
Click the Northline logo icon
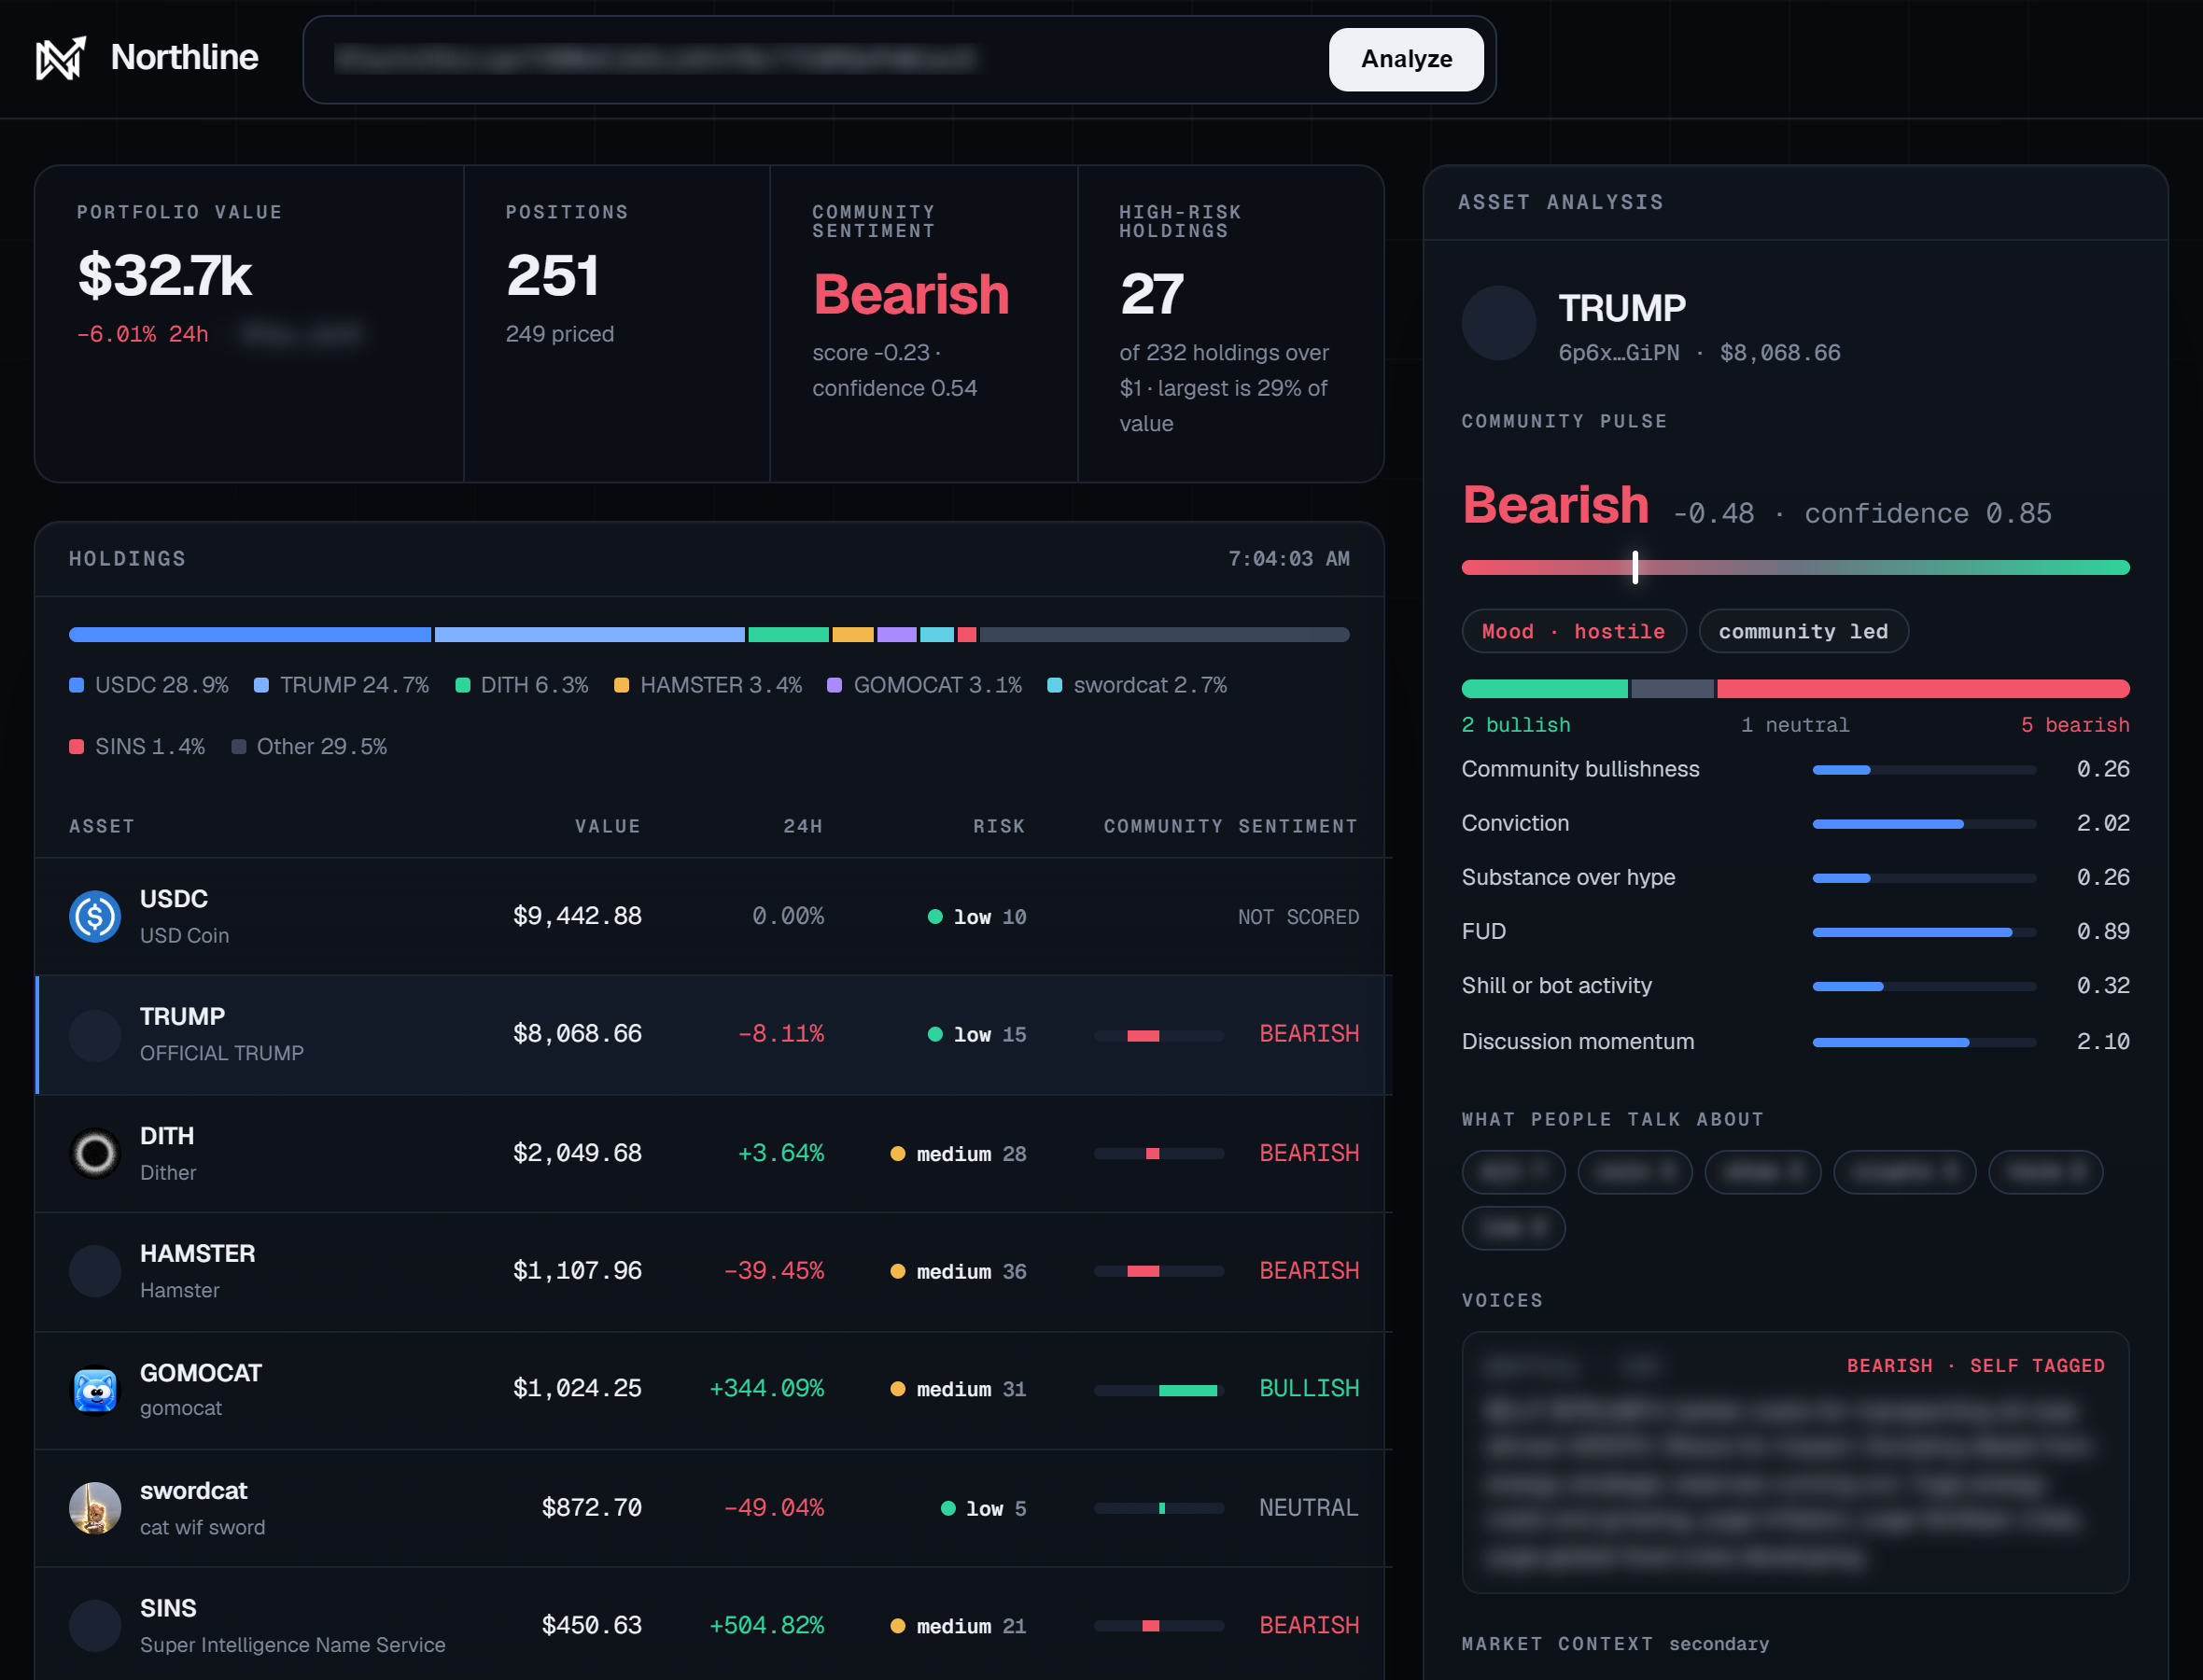(x=61, y=58)
